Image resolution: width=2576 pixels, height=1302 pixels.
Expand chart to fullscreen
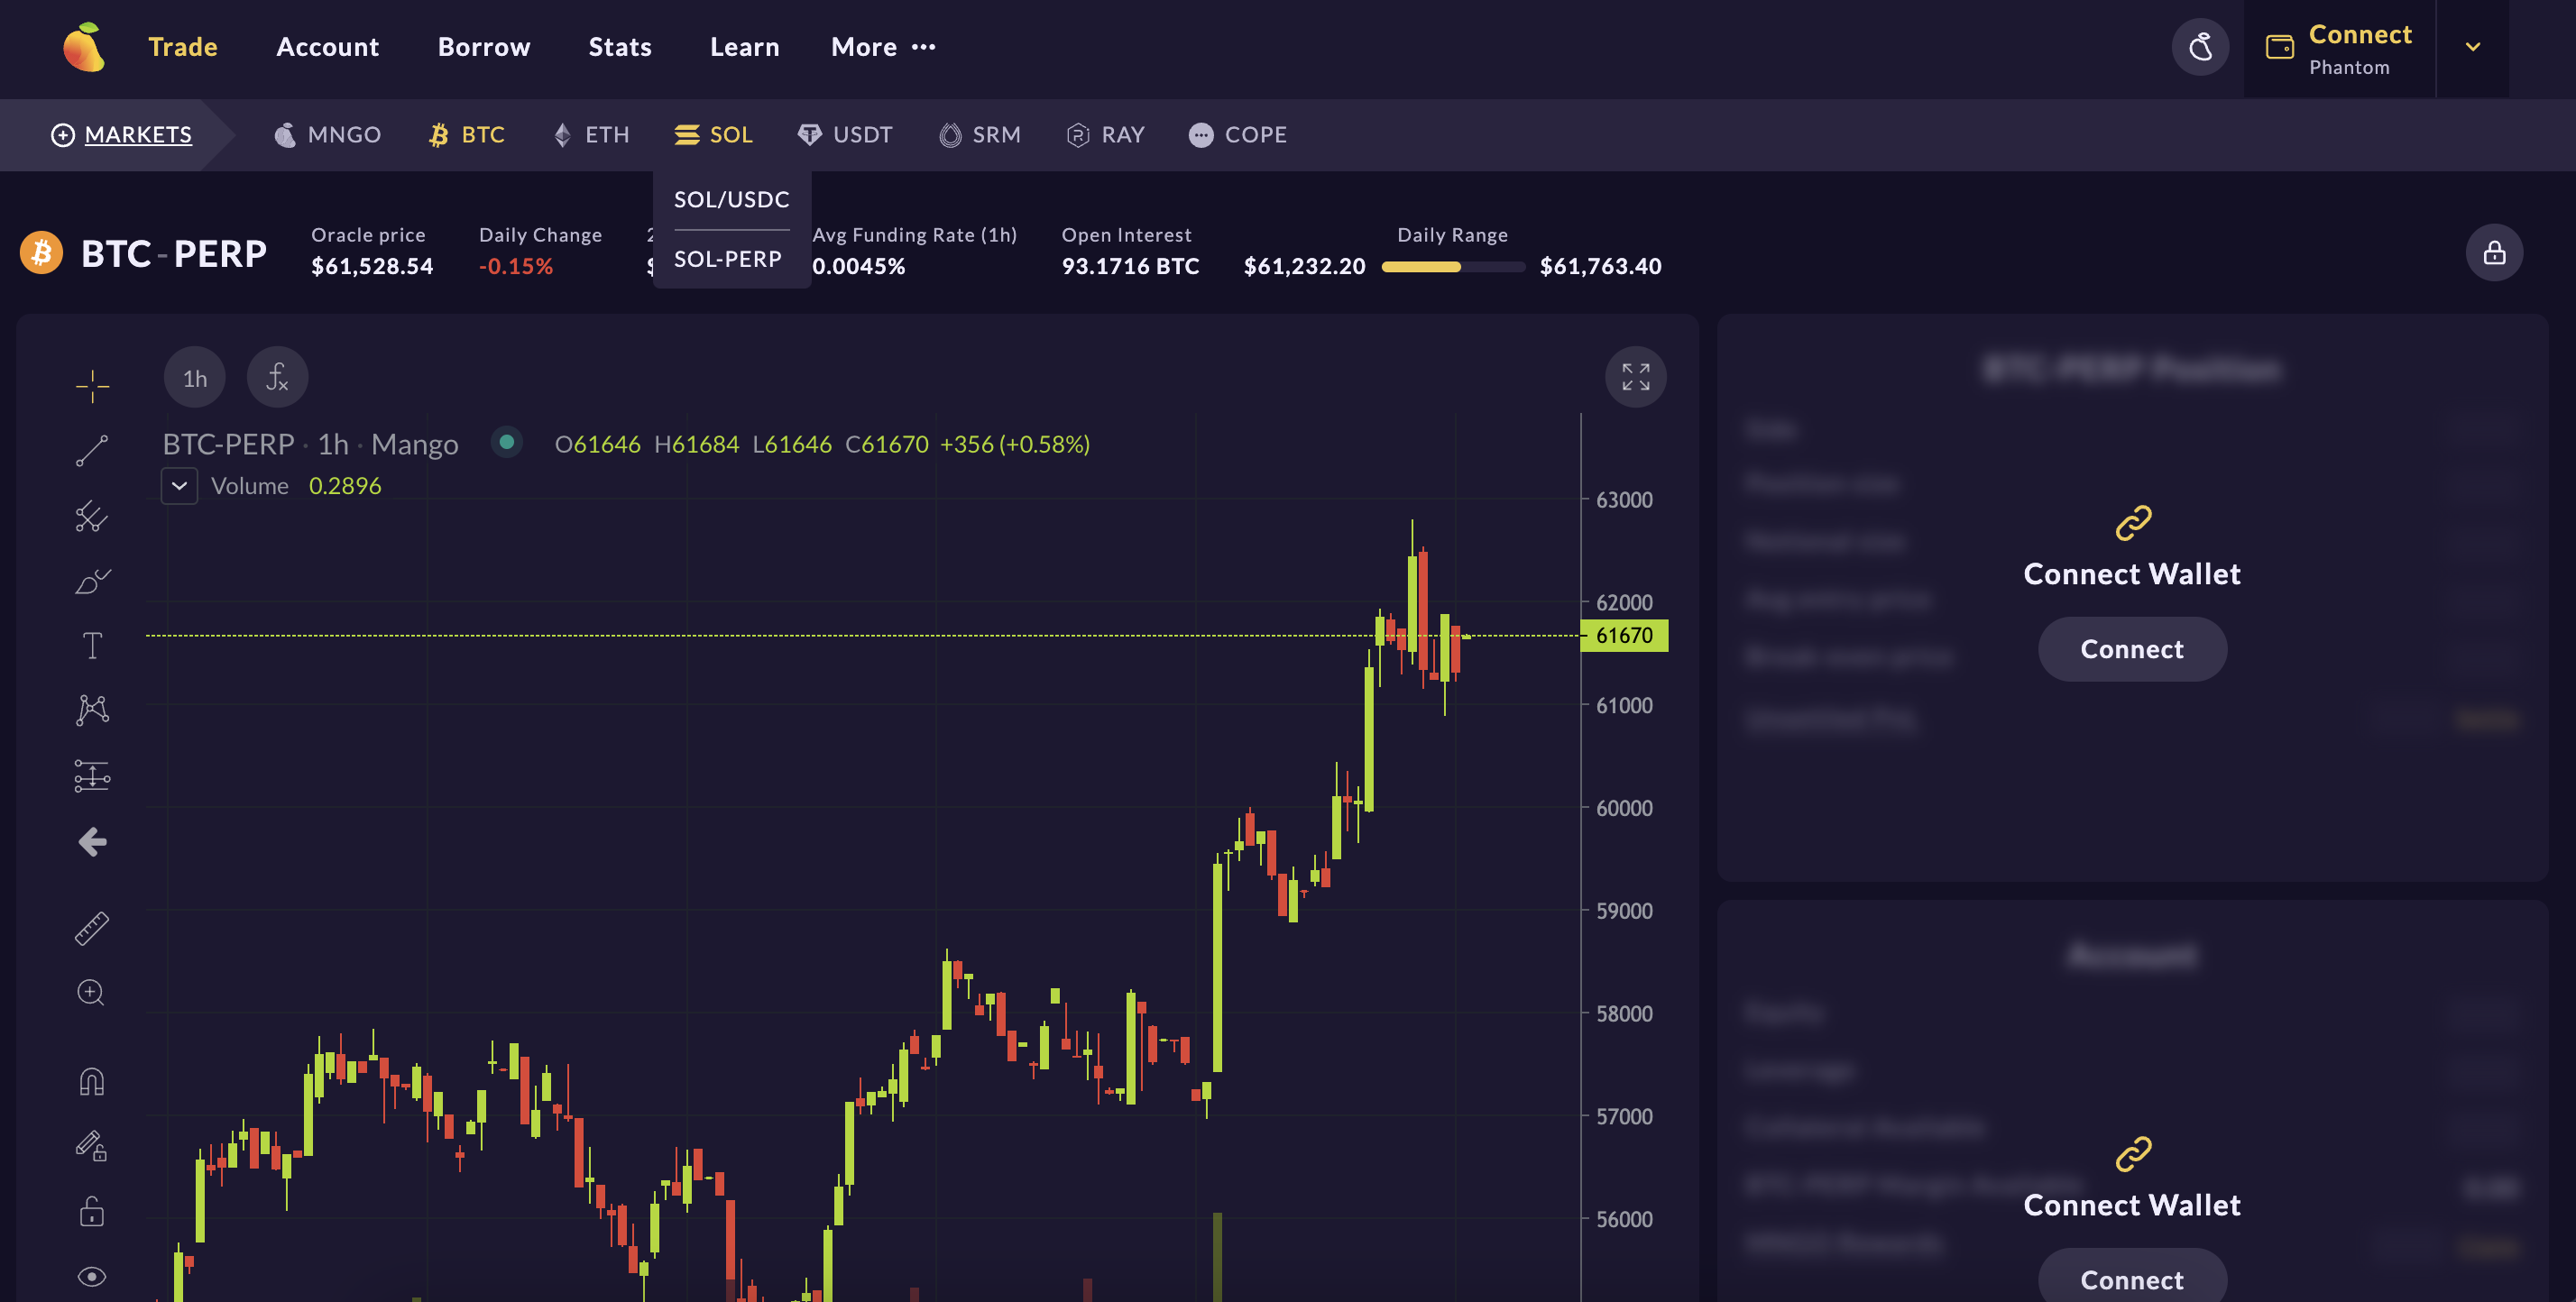(x=1635, y=377)
